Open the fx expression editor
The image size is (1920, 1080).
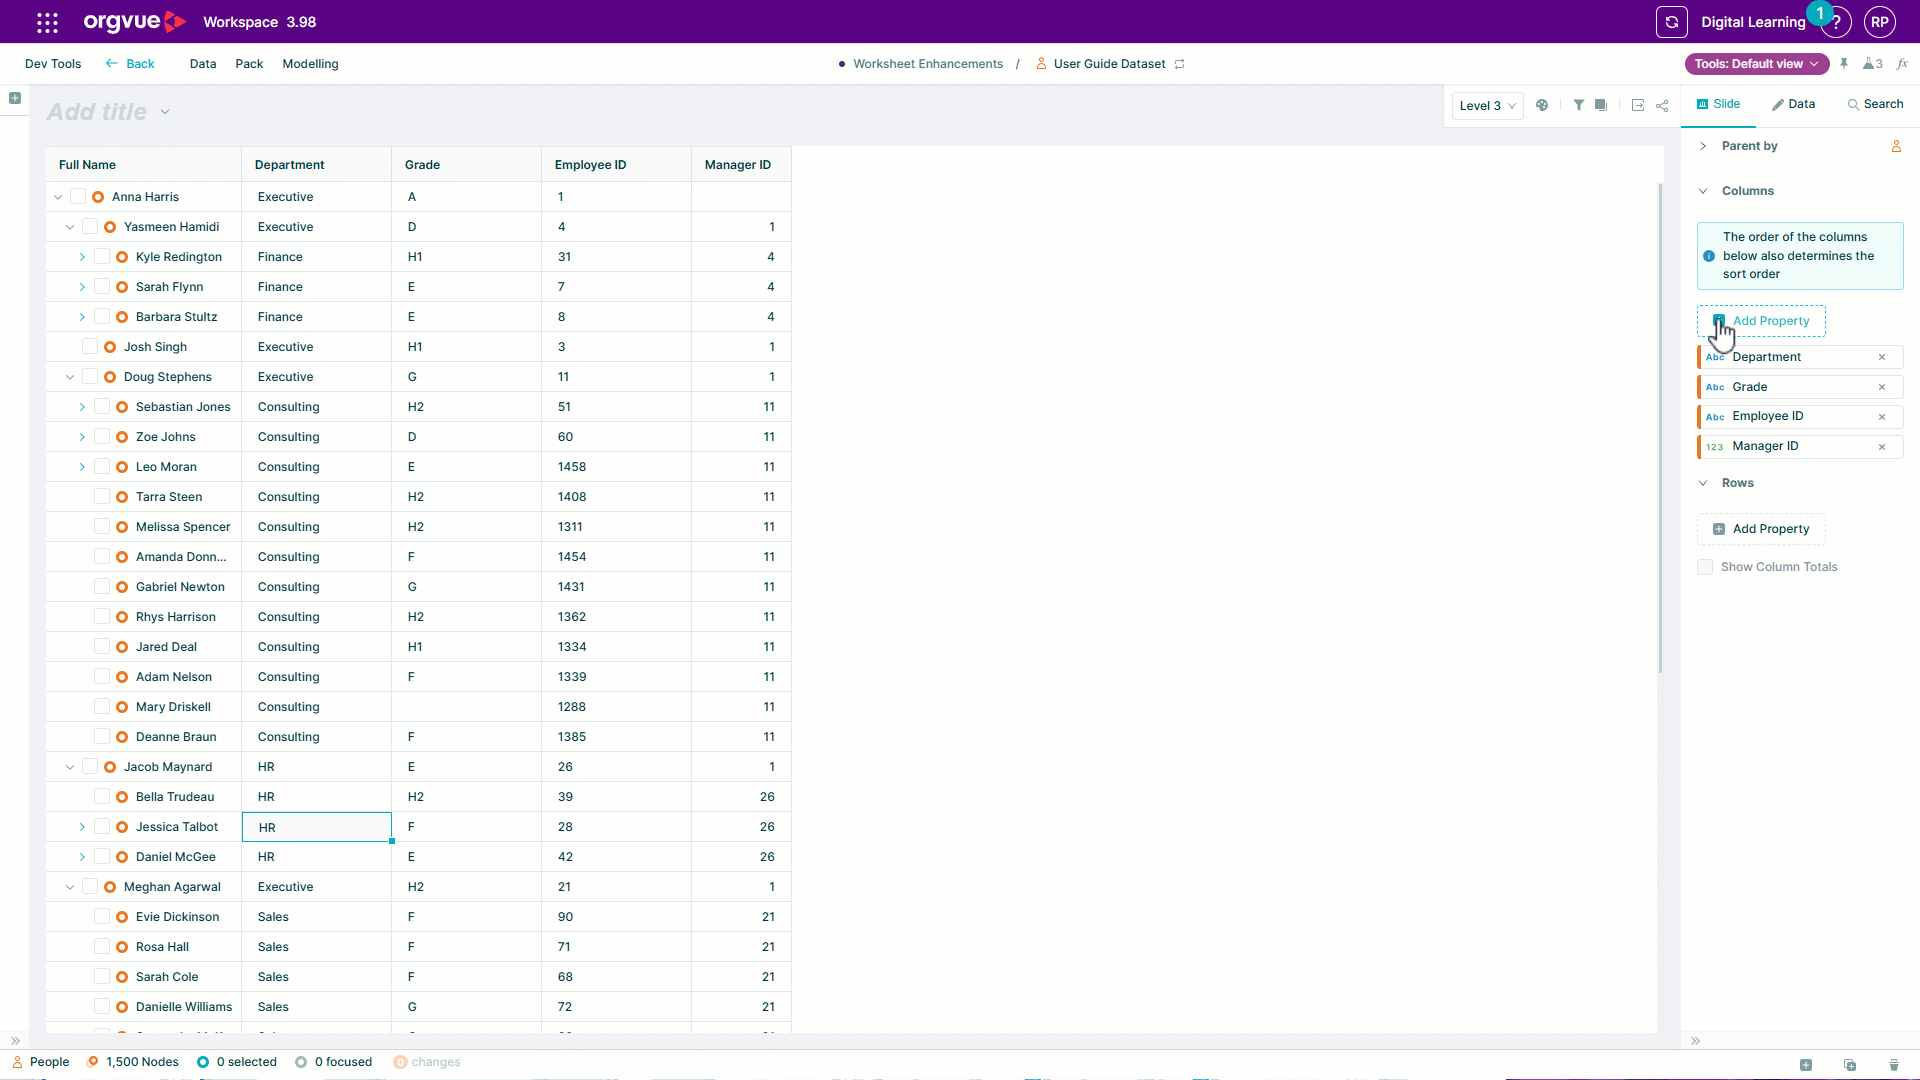pos(1902,64)
